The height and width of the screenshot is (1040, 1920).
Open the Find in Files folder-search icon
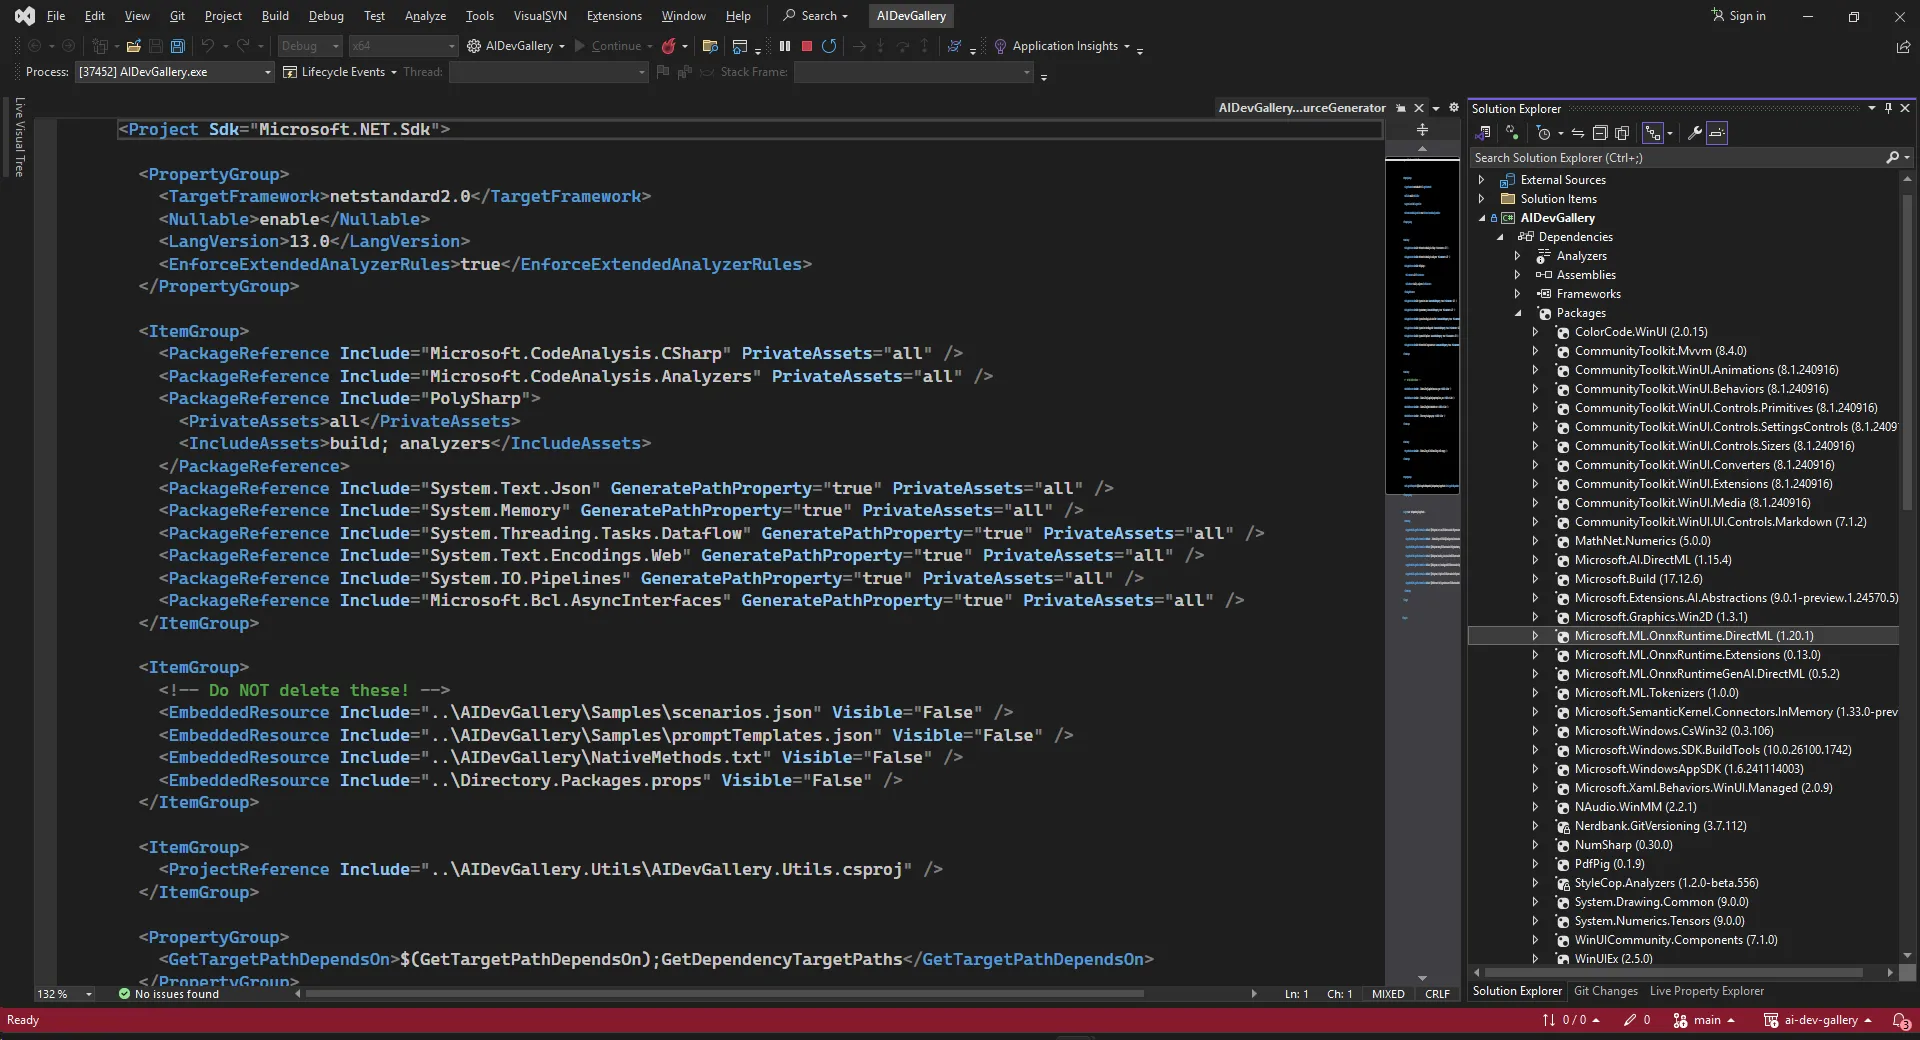click(x=711, y=46)
